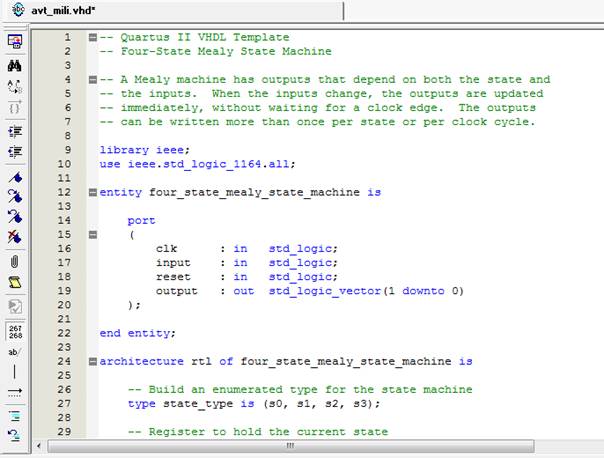604x458 pixels.
Task: Toggle bookmark with the blue flag icon
Action: [15, 175]
